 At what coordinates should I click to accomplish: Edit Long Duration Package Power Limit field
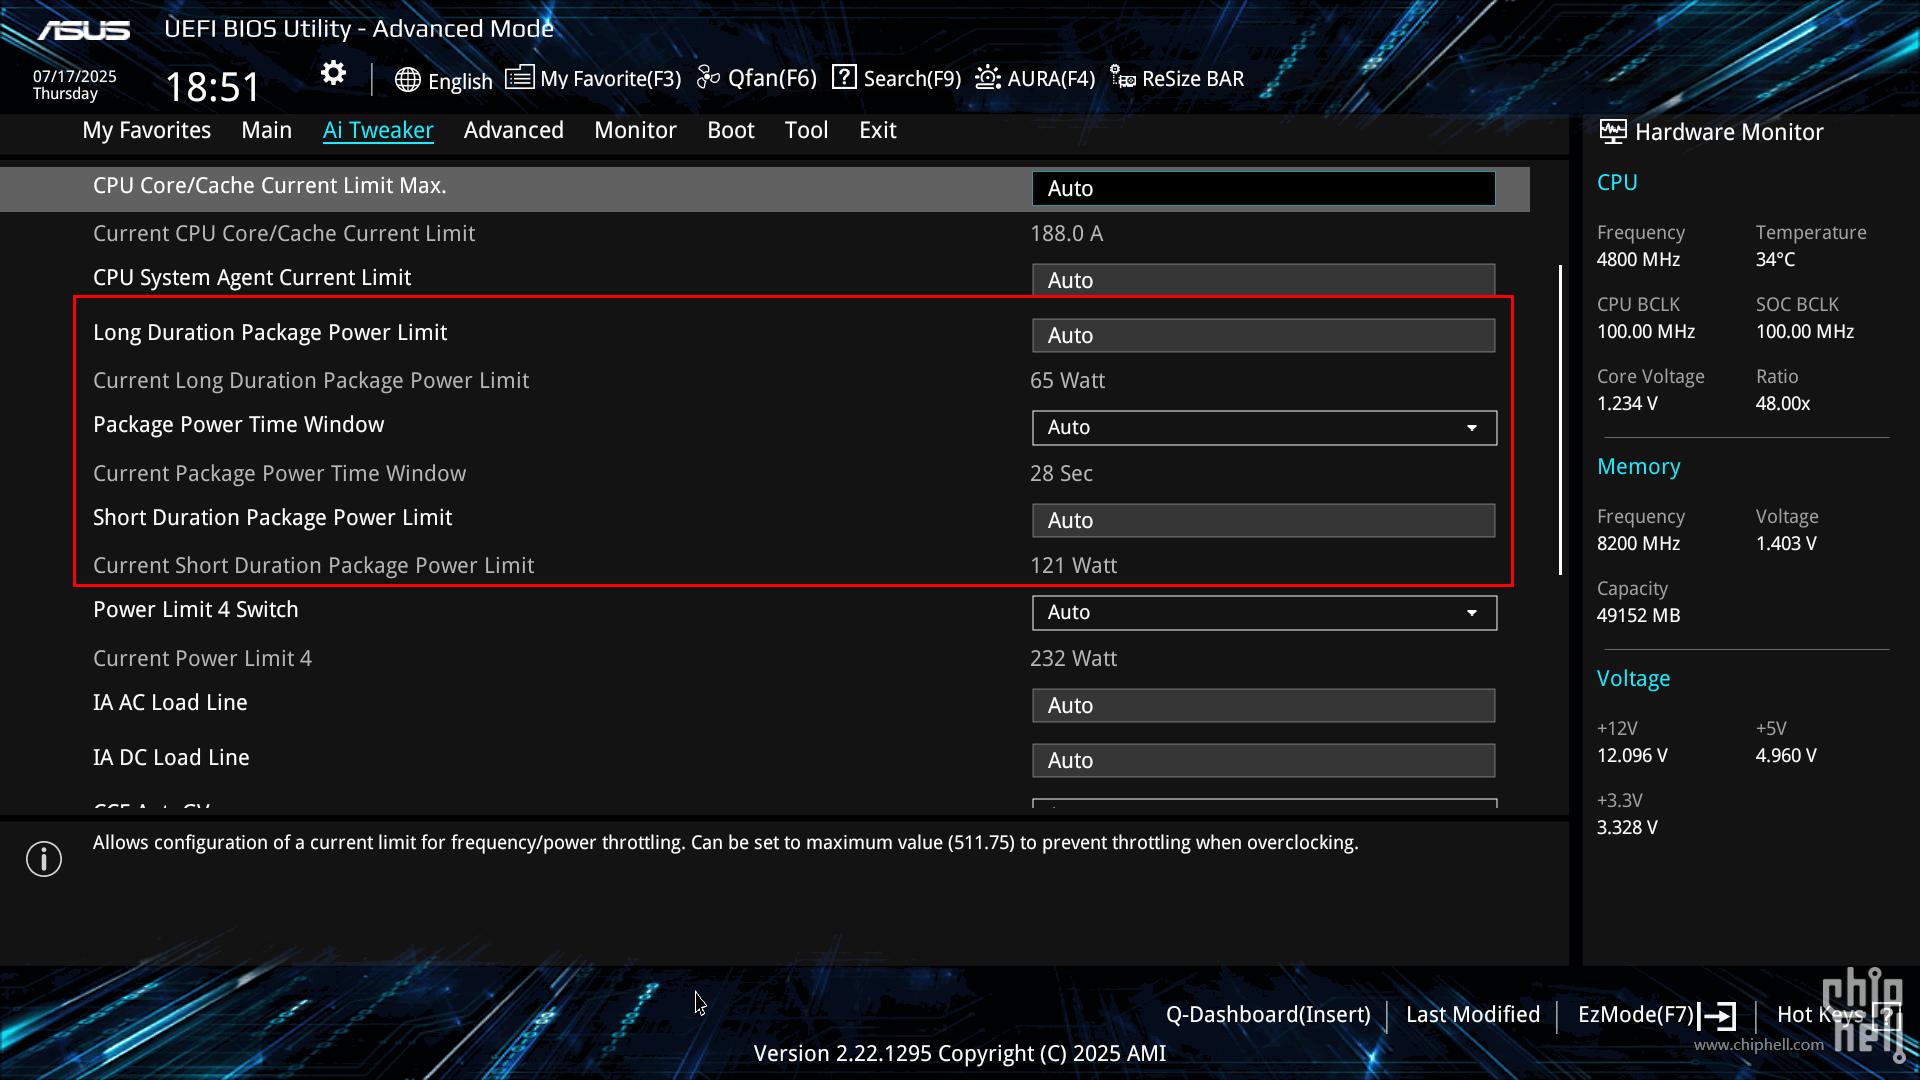tap(1264, 335)
